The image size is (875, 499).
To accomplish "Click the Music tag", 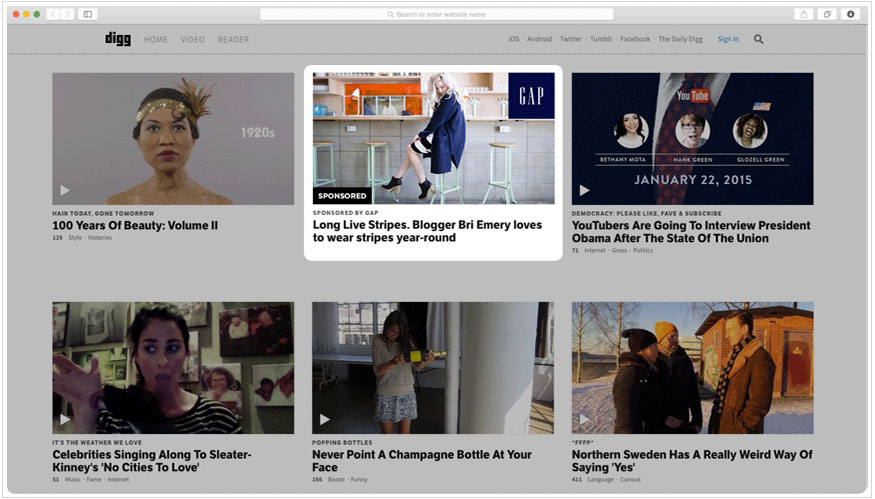I will coord(73,479).
